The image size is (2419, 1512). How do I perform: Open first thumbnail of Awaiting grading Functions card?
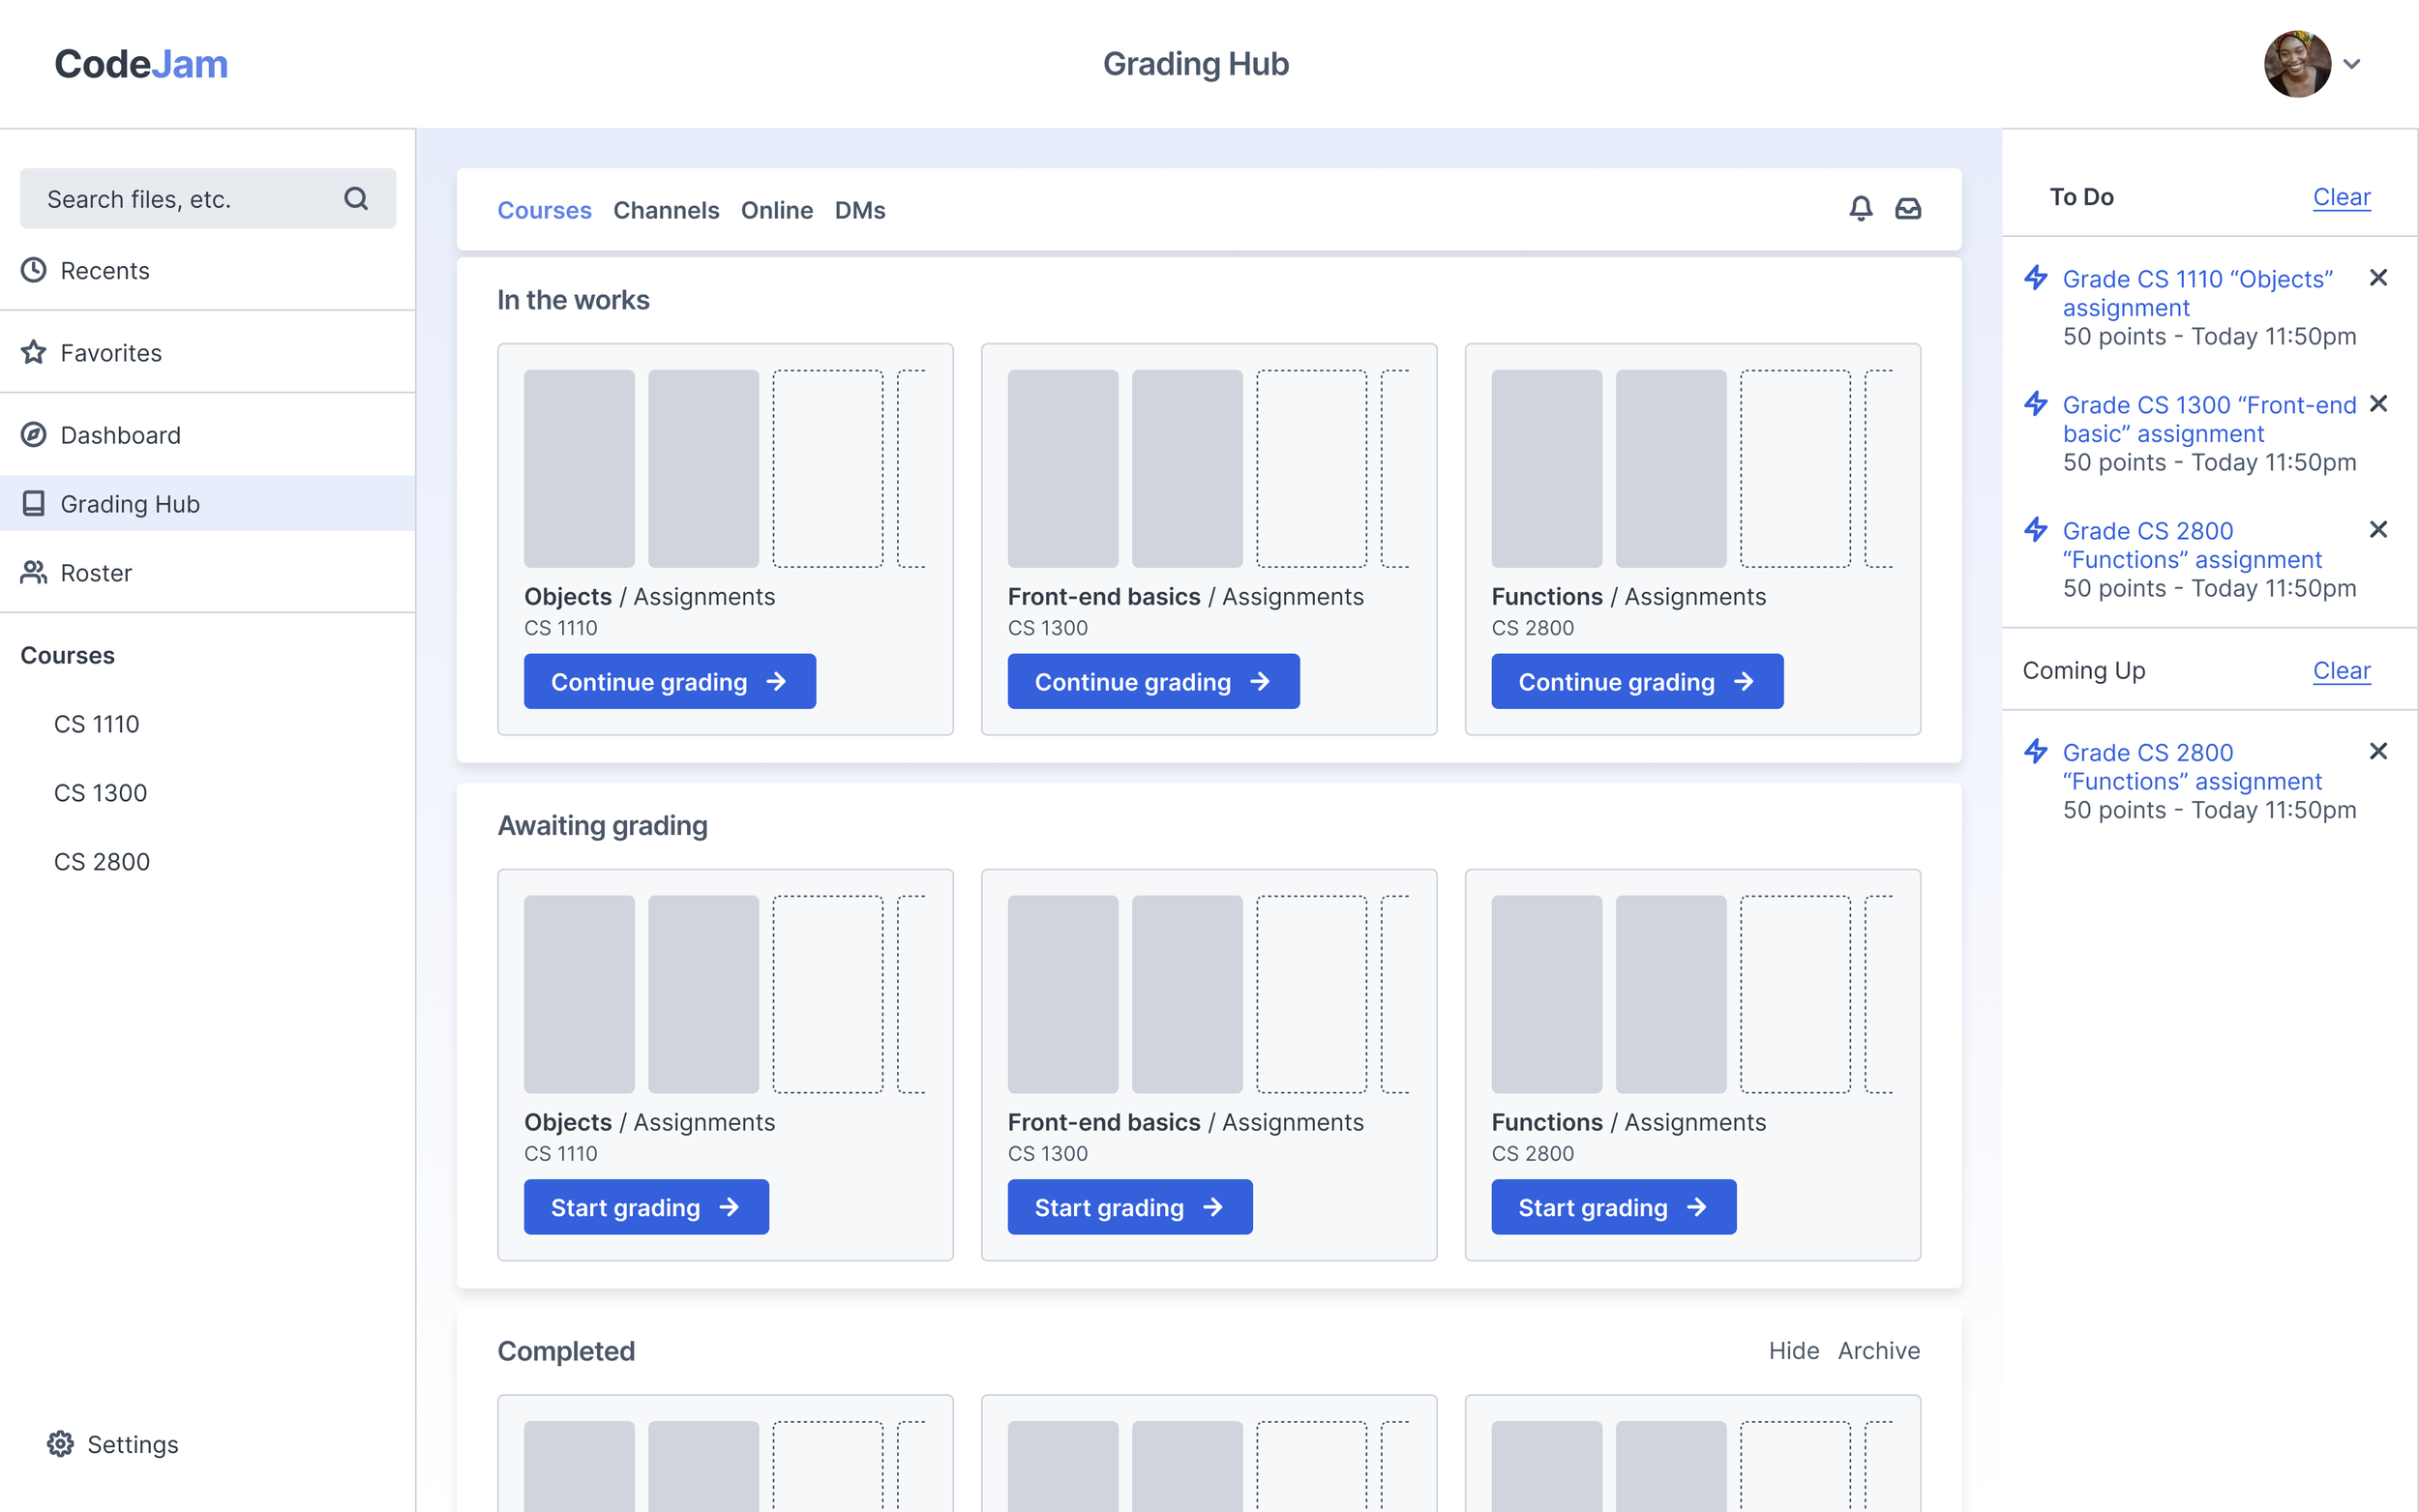point(1547,994)
